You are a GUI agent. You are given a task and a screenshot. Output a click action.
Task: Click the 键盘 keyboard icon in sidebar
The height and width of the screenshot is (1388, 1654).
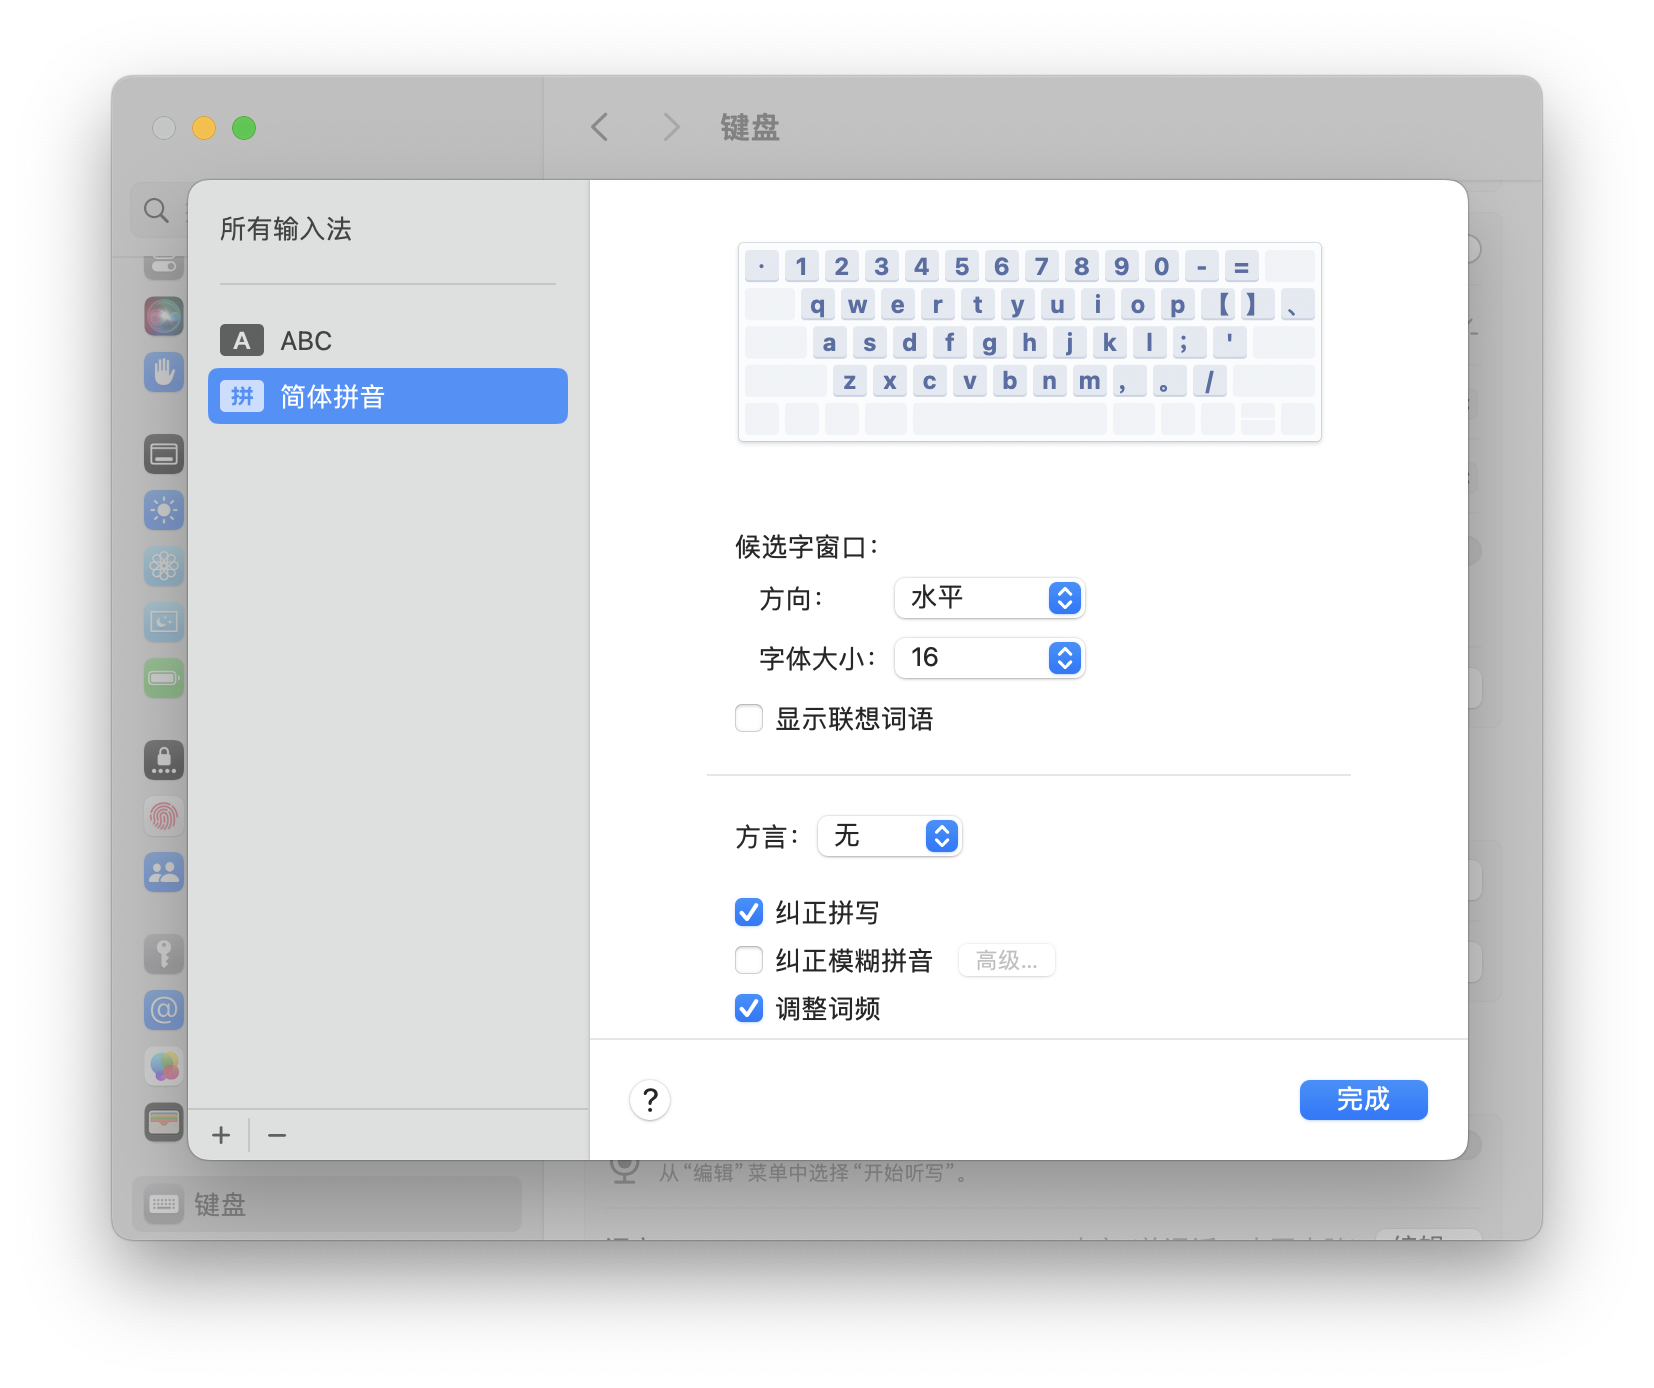click(x=164, y=1204)
